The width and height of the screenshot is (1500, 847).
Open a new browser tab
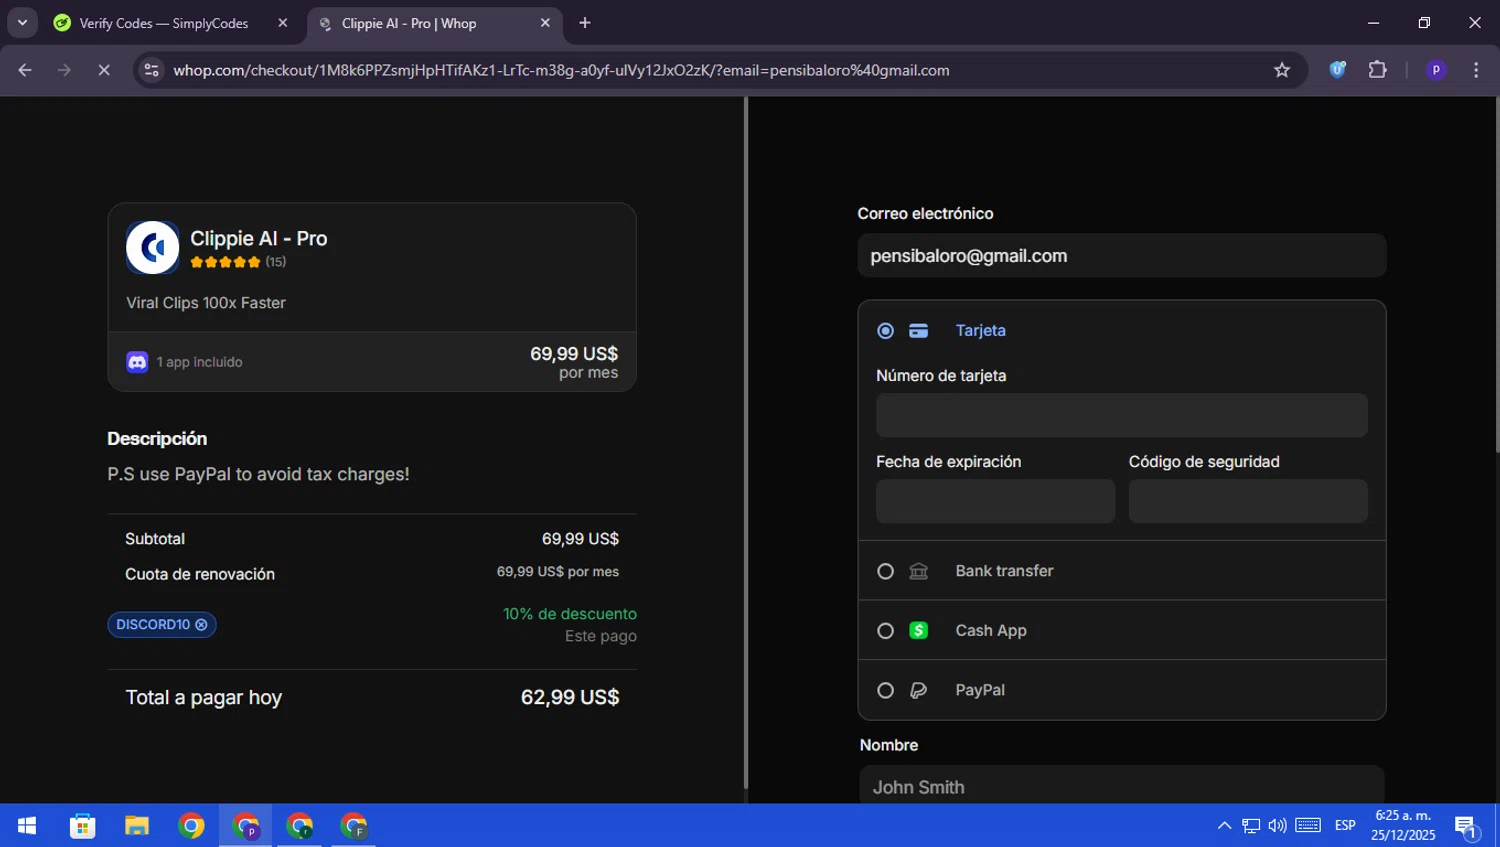(x=585, y=23)
